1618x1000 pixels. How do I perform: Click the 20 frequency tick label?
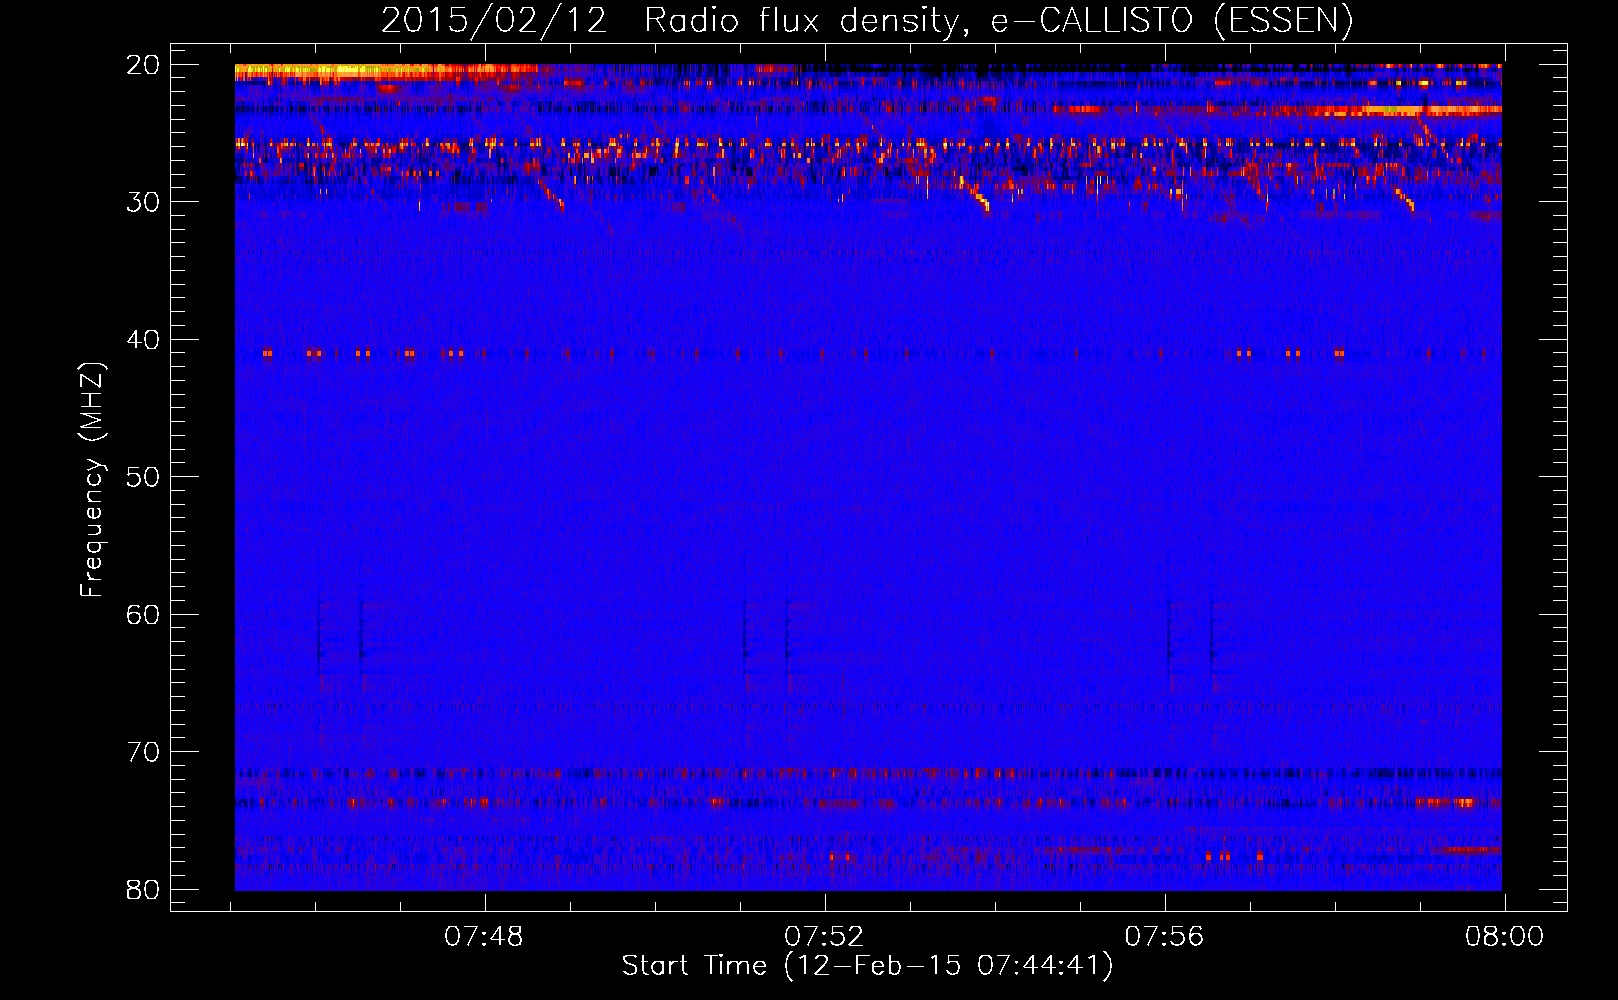point(143,65)
